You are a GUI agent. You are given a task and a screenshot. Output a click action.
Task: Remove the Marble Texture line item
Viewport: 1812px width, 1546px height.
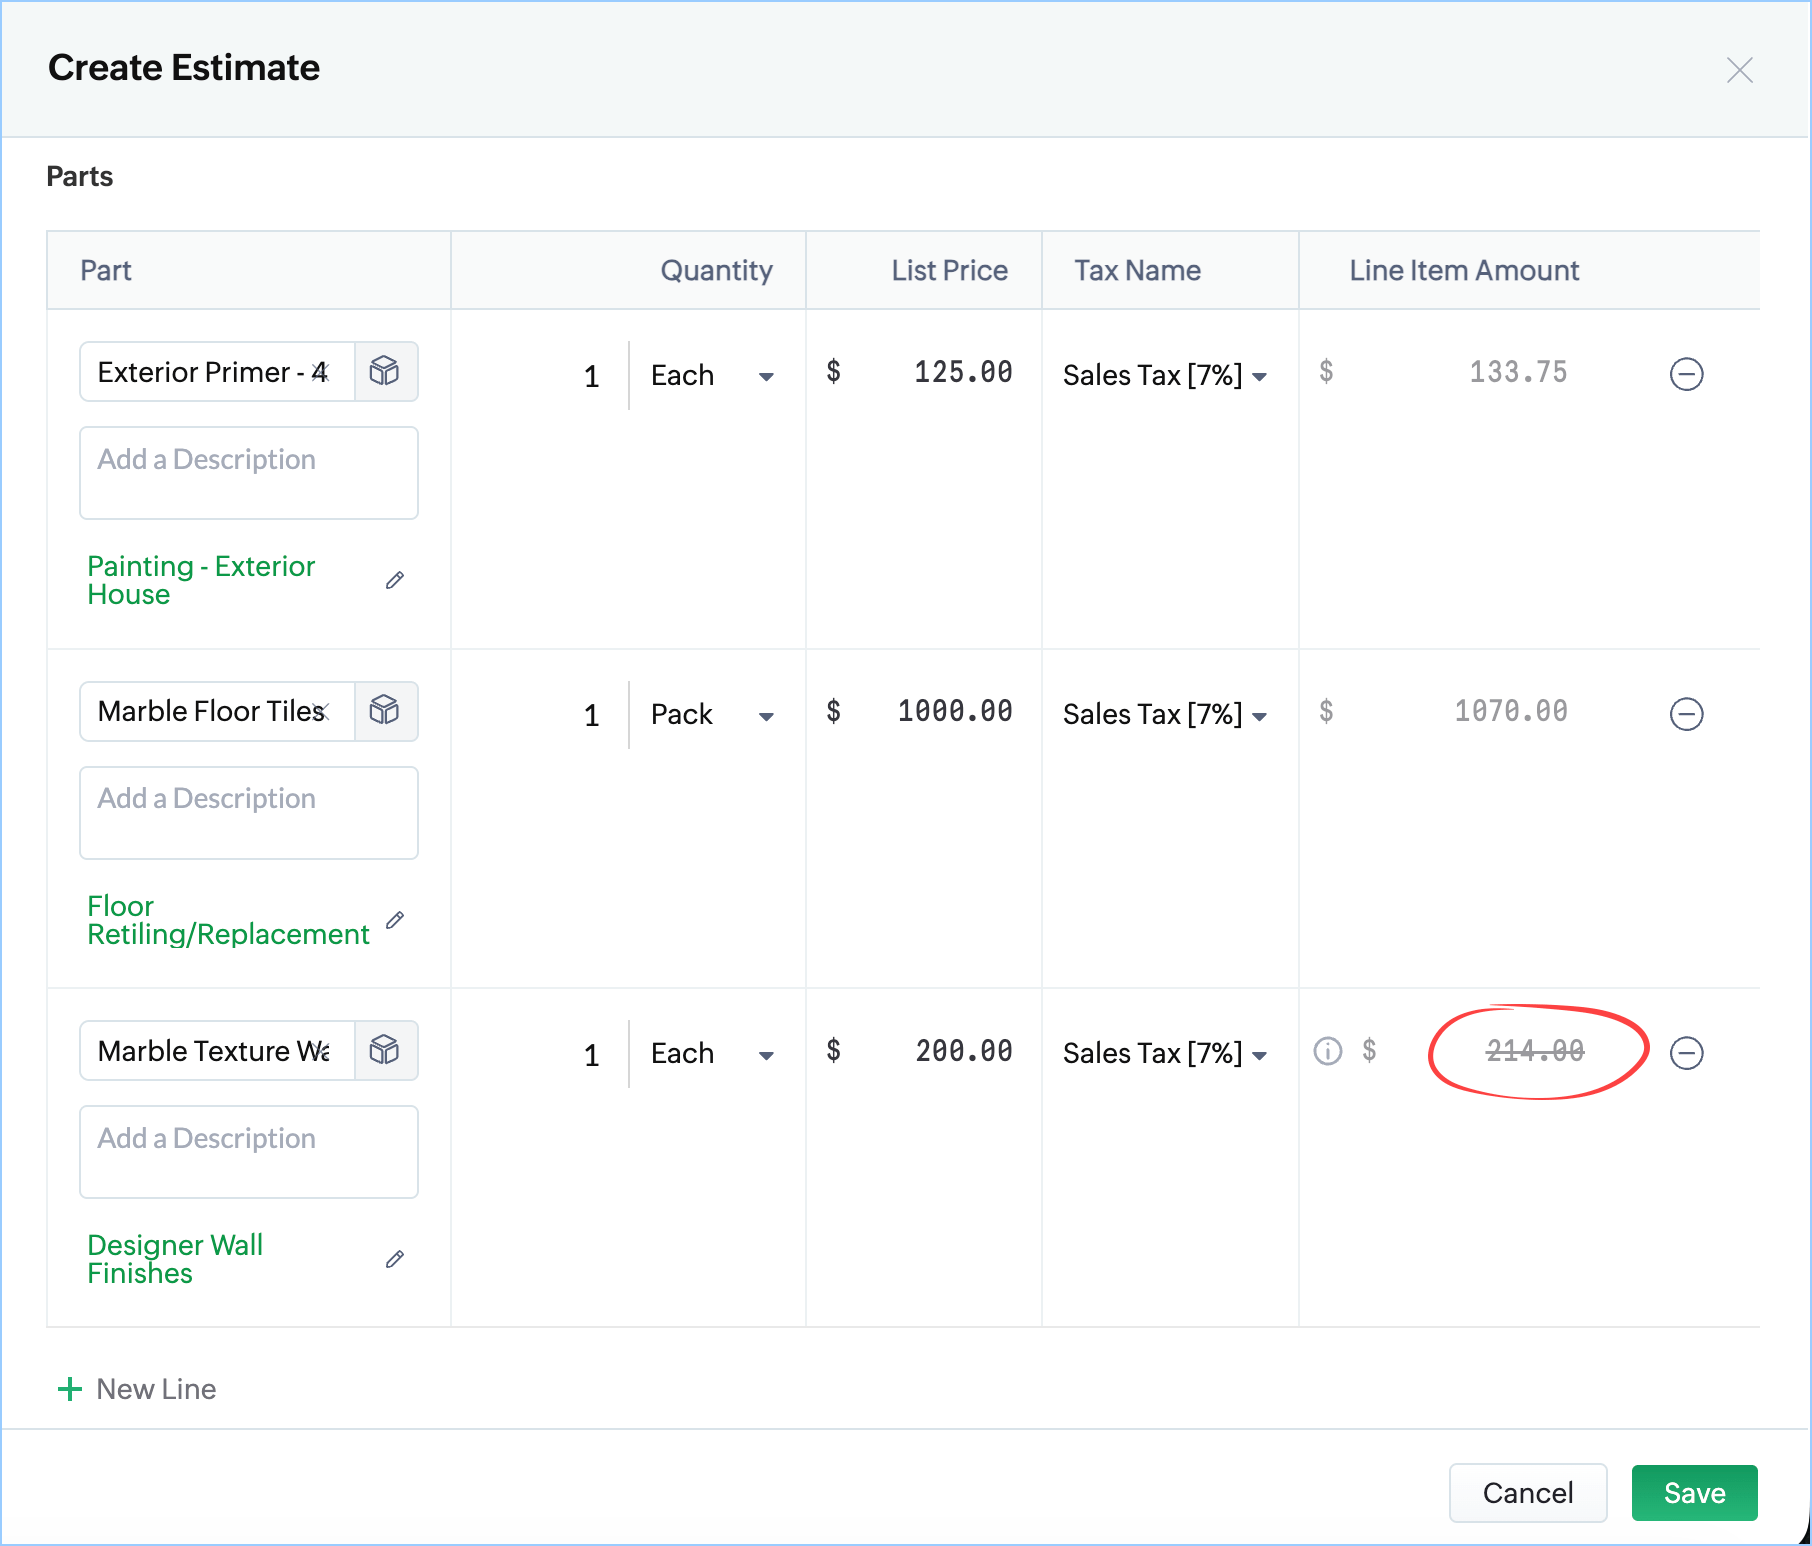pos(1686,1053)
